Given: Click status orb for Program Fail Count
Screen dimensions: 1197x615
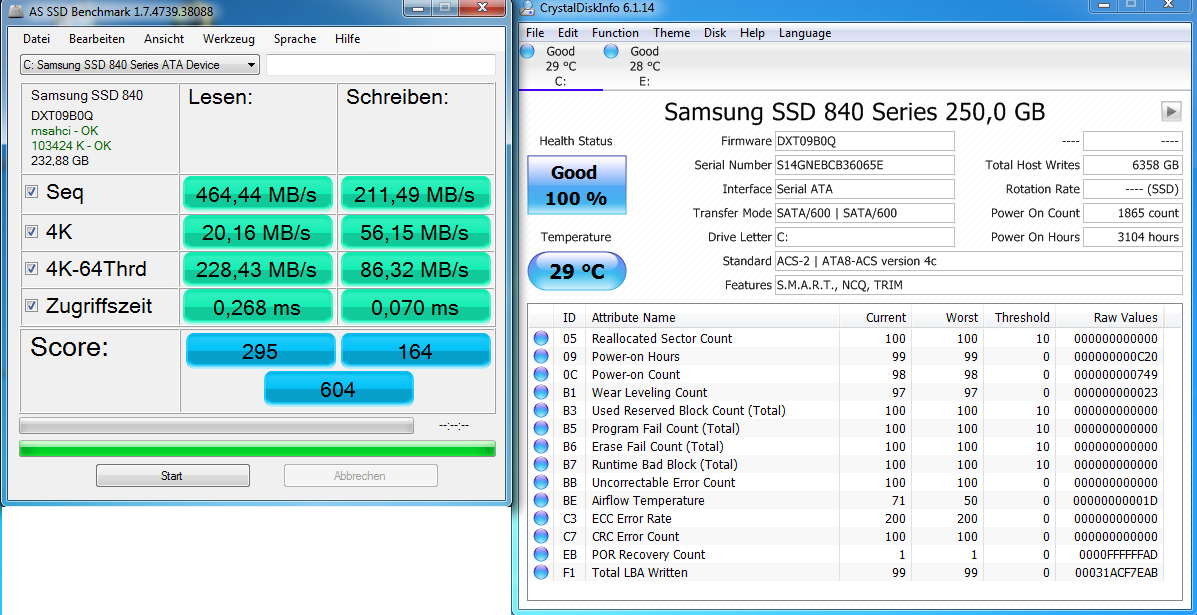Looking at the screenshot, I should tap(541, 428).
